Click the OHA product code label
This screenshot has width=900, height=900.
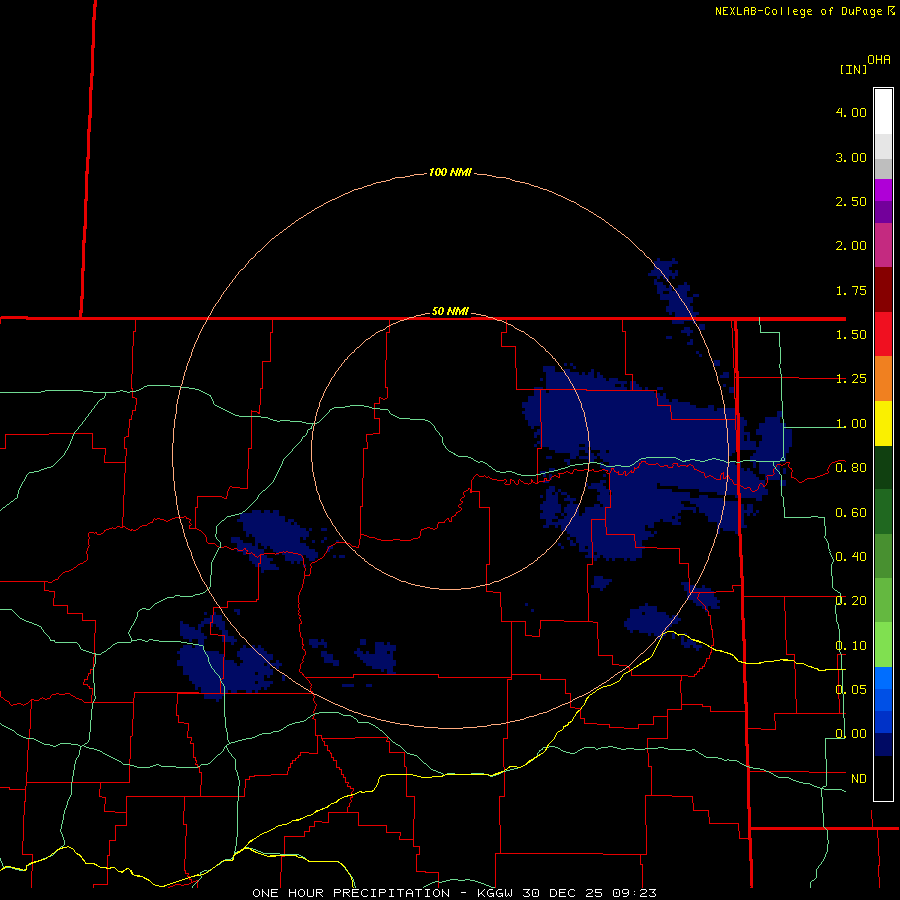pyautogui.click(x=879, y=60)
